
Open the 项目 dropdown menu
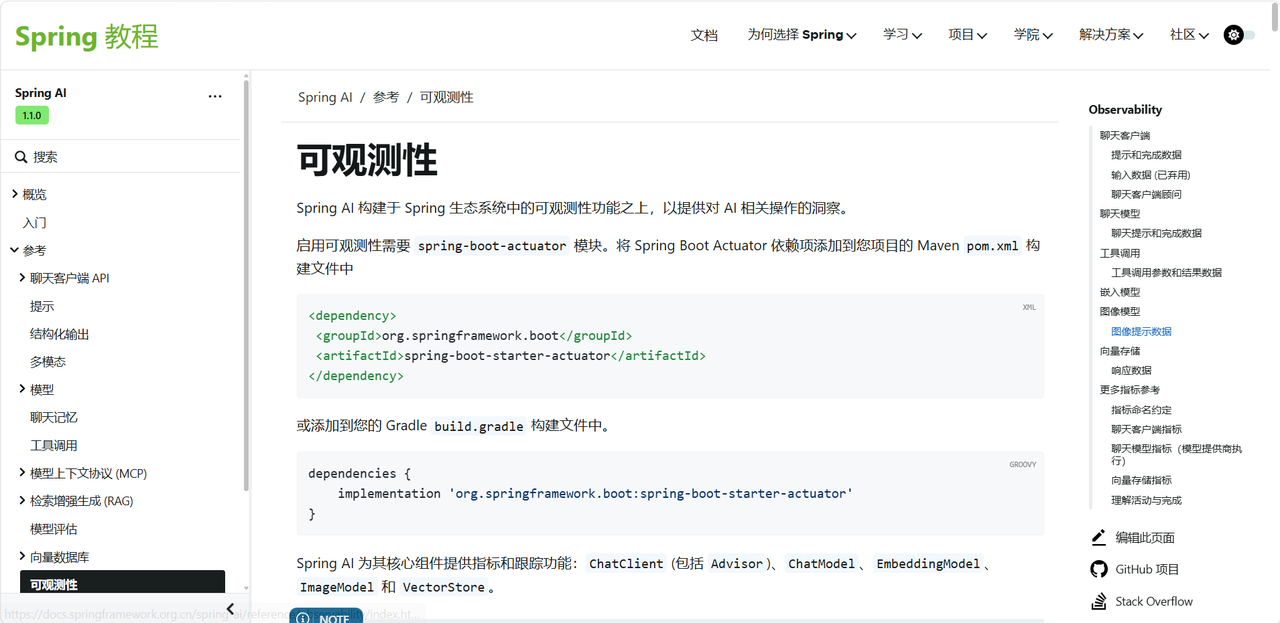click(968, 35)
